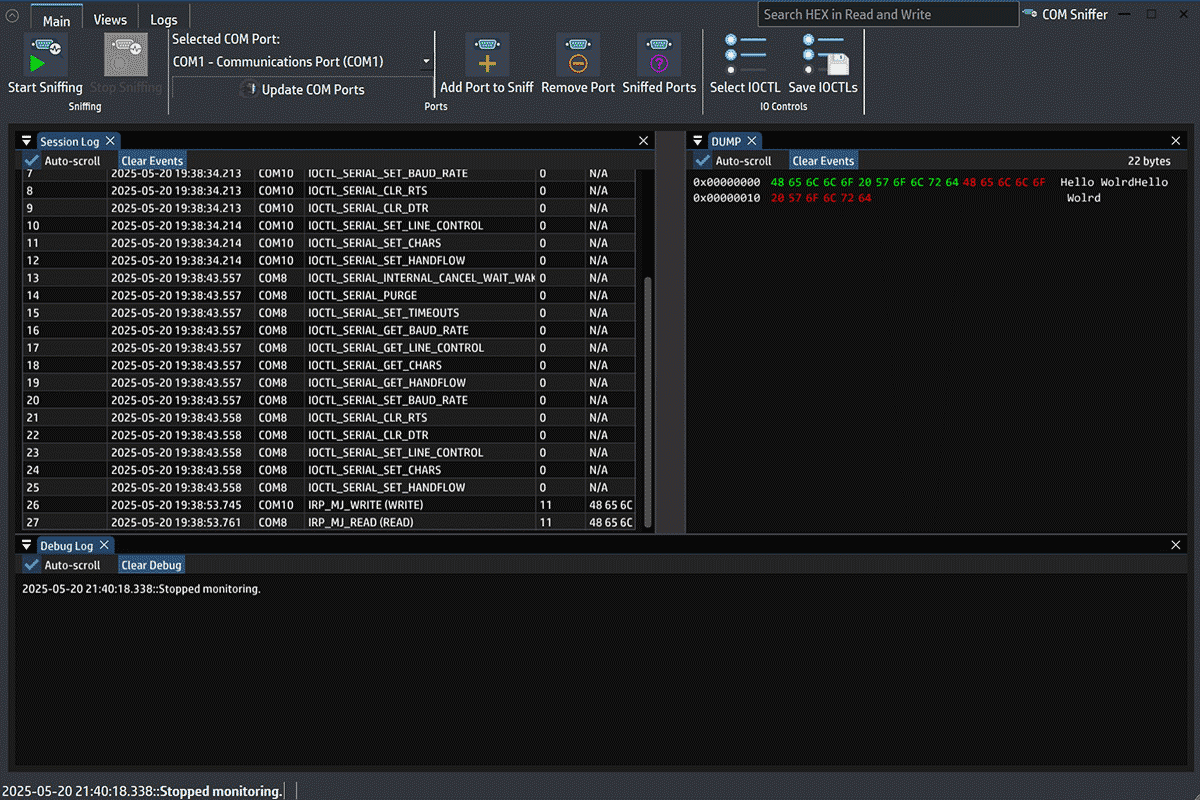The width and height of the screenshot is (1200, 800).
Task: Open the Session Log panel menu arrow
Action: pyautogui.click(x=28, y=141)
